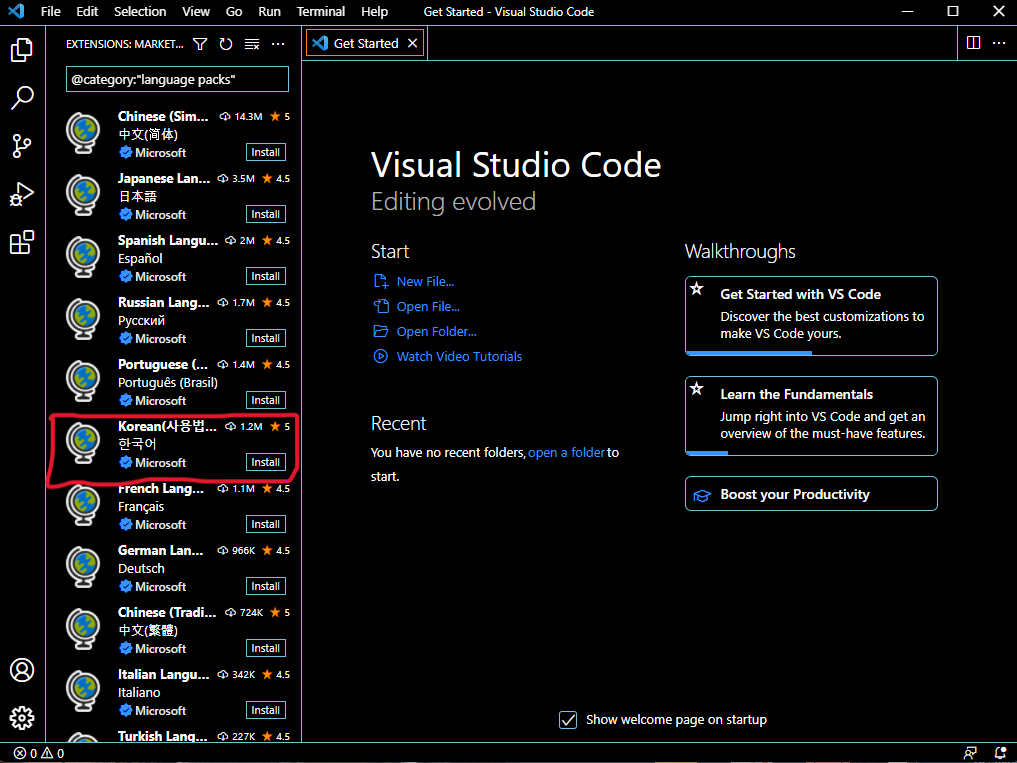Open Run and Debug view icon
The height and width of the screenshot is (763, 1017).
point(22,194)
